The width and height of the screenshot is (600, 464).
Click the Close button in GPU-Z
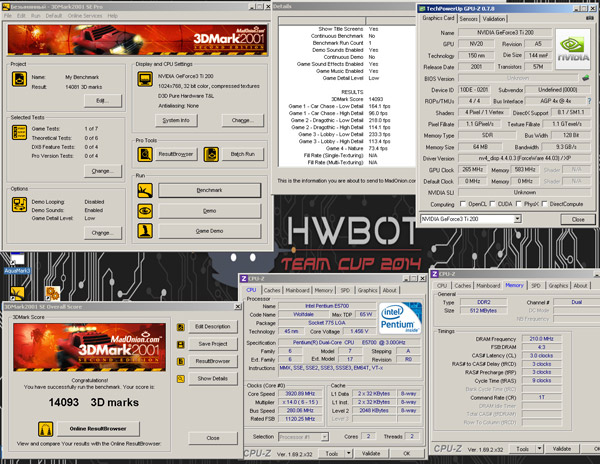[578, 219]
